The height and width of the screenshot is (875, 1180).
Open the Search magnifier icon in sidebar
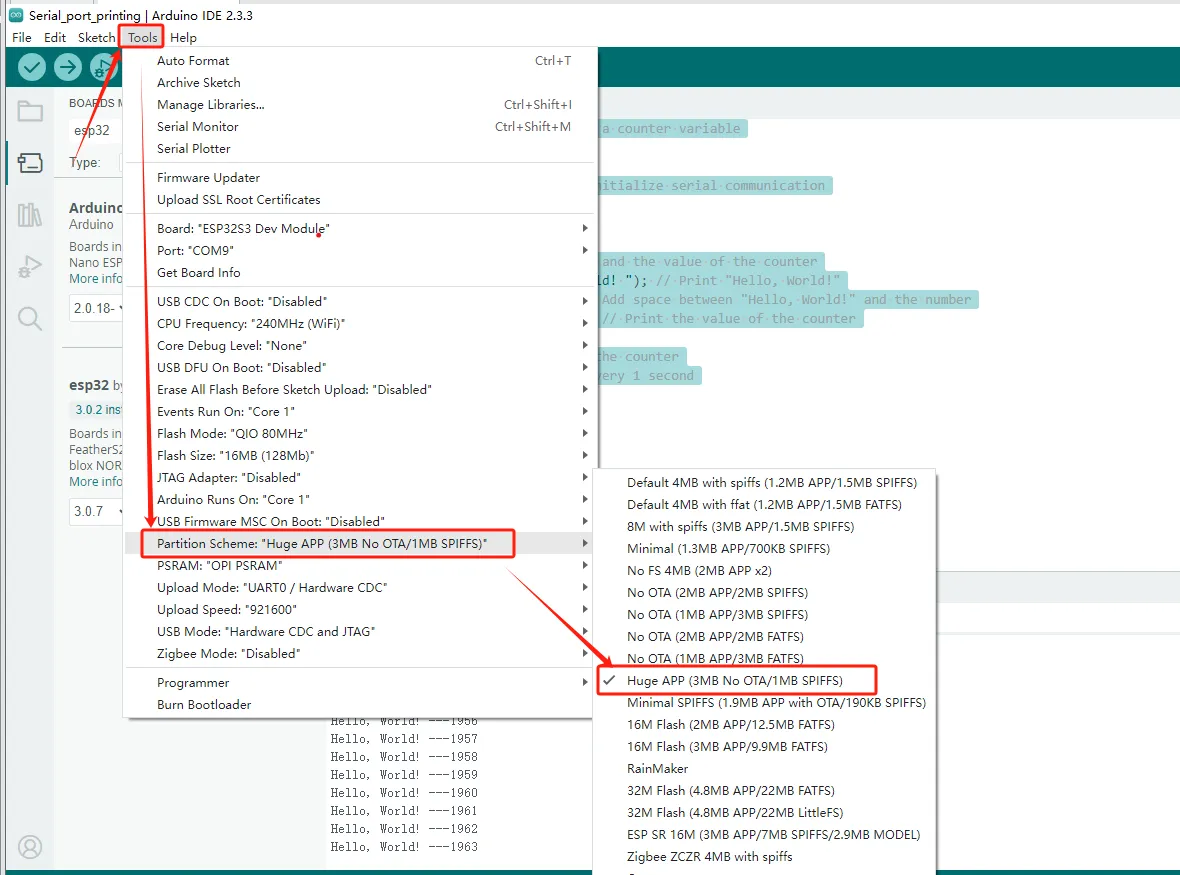pyautogui.click(x=30, y=319)
